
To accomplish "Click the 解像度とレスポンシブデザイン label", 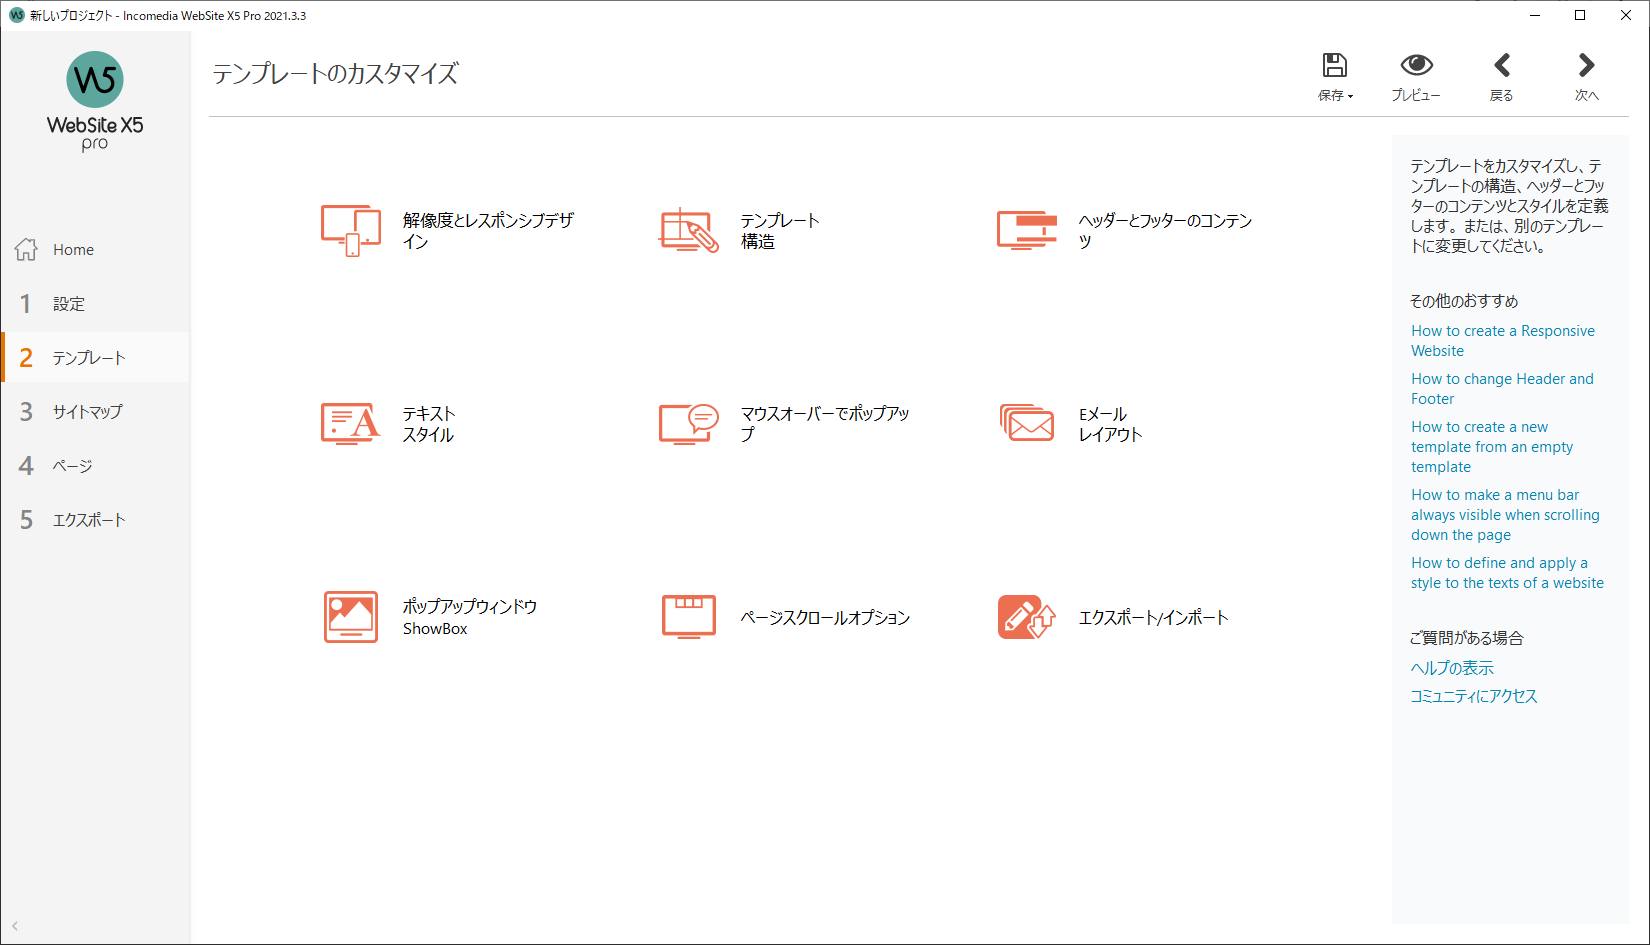I will (x=488, y=231).
